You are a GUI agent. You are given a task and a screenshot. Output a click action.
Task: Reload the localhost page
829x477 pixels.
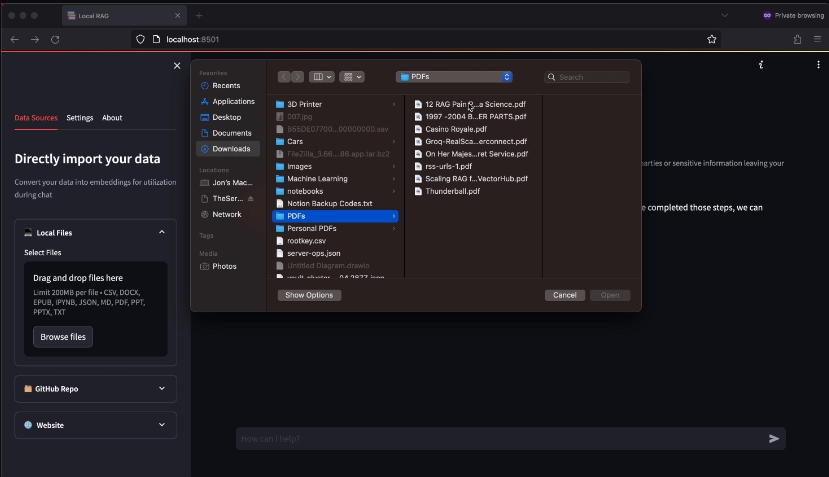(x=55, y=39)
